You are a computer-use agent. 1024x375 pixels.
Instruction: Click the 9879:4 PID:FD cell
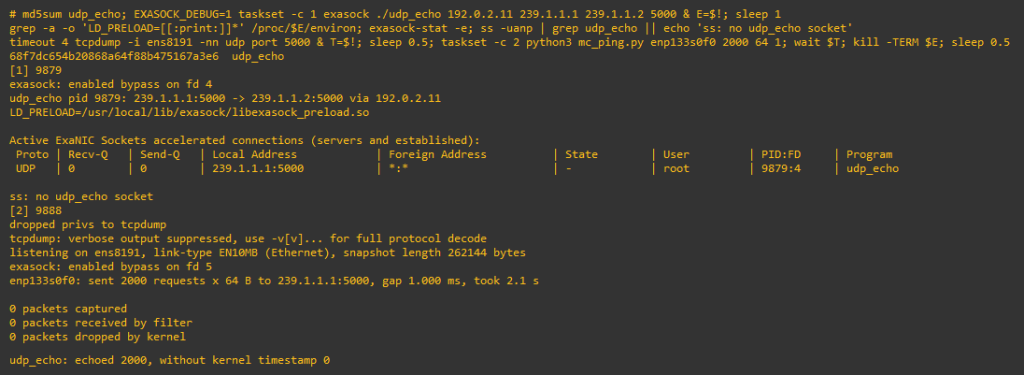coord(781,169)
